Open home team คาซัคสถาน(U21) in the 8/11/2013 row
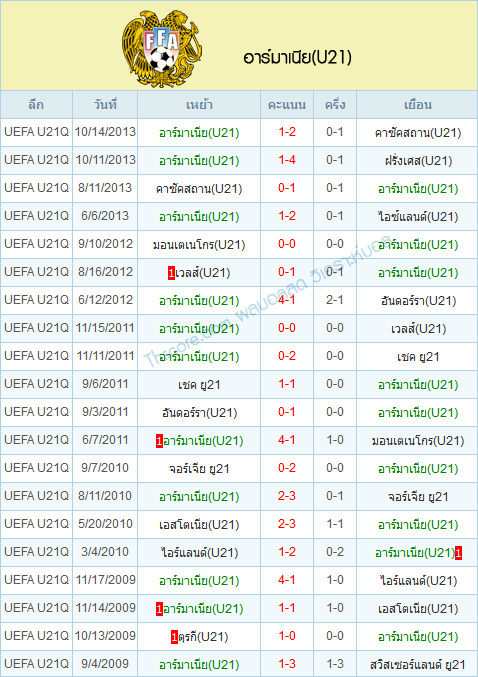 pyautogui.click(x=199, y=189)
